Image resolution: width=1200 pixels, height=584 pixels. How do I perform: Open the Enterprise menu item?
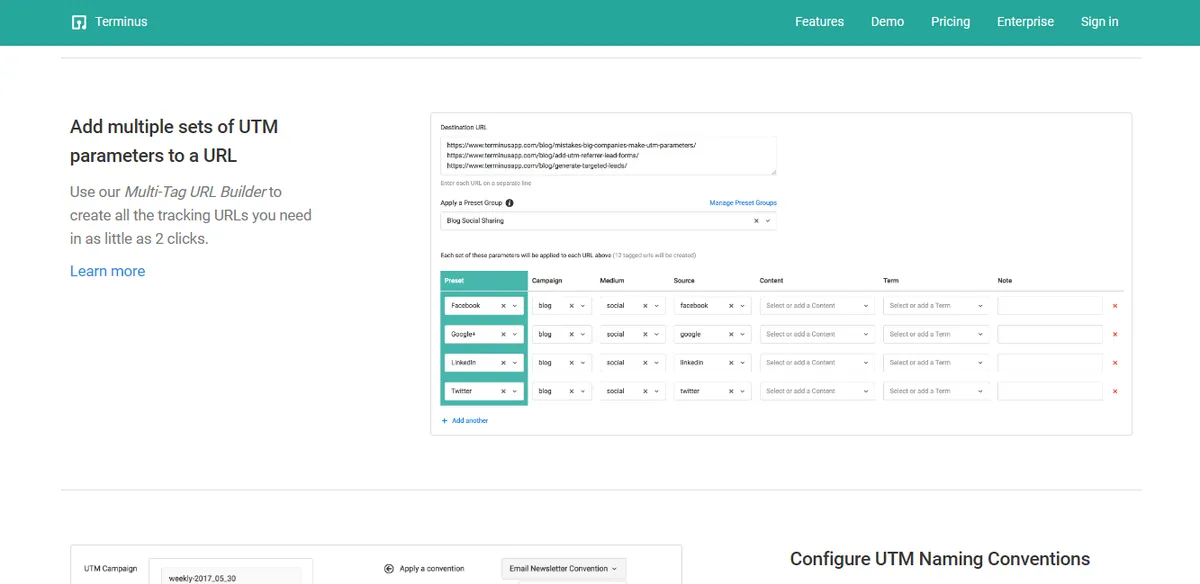(x=1025, y=22)
